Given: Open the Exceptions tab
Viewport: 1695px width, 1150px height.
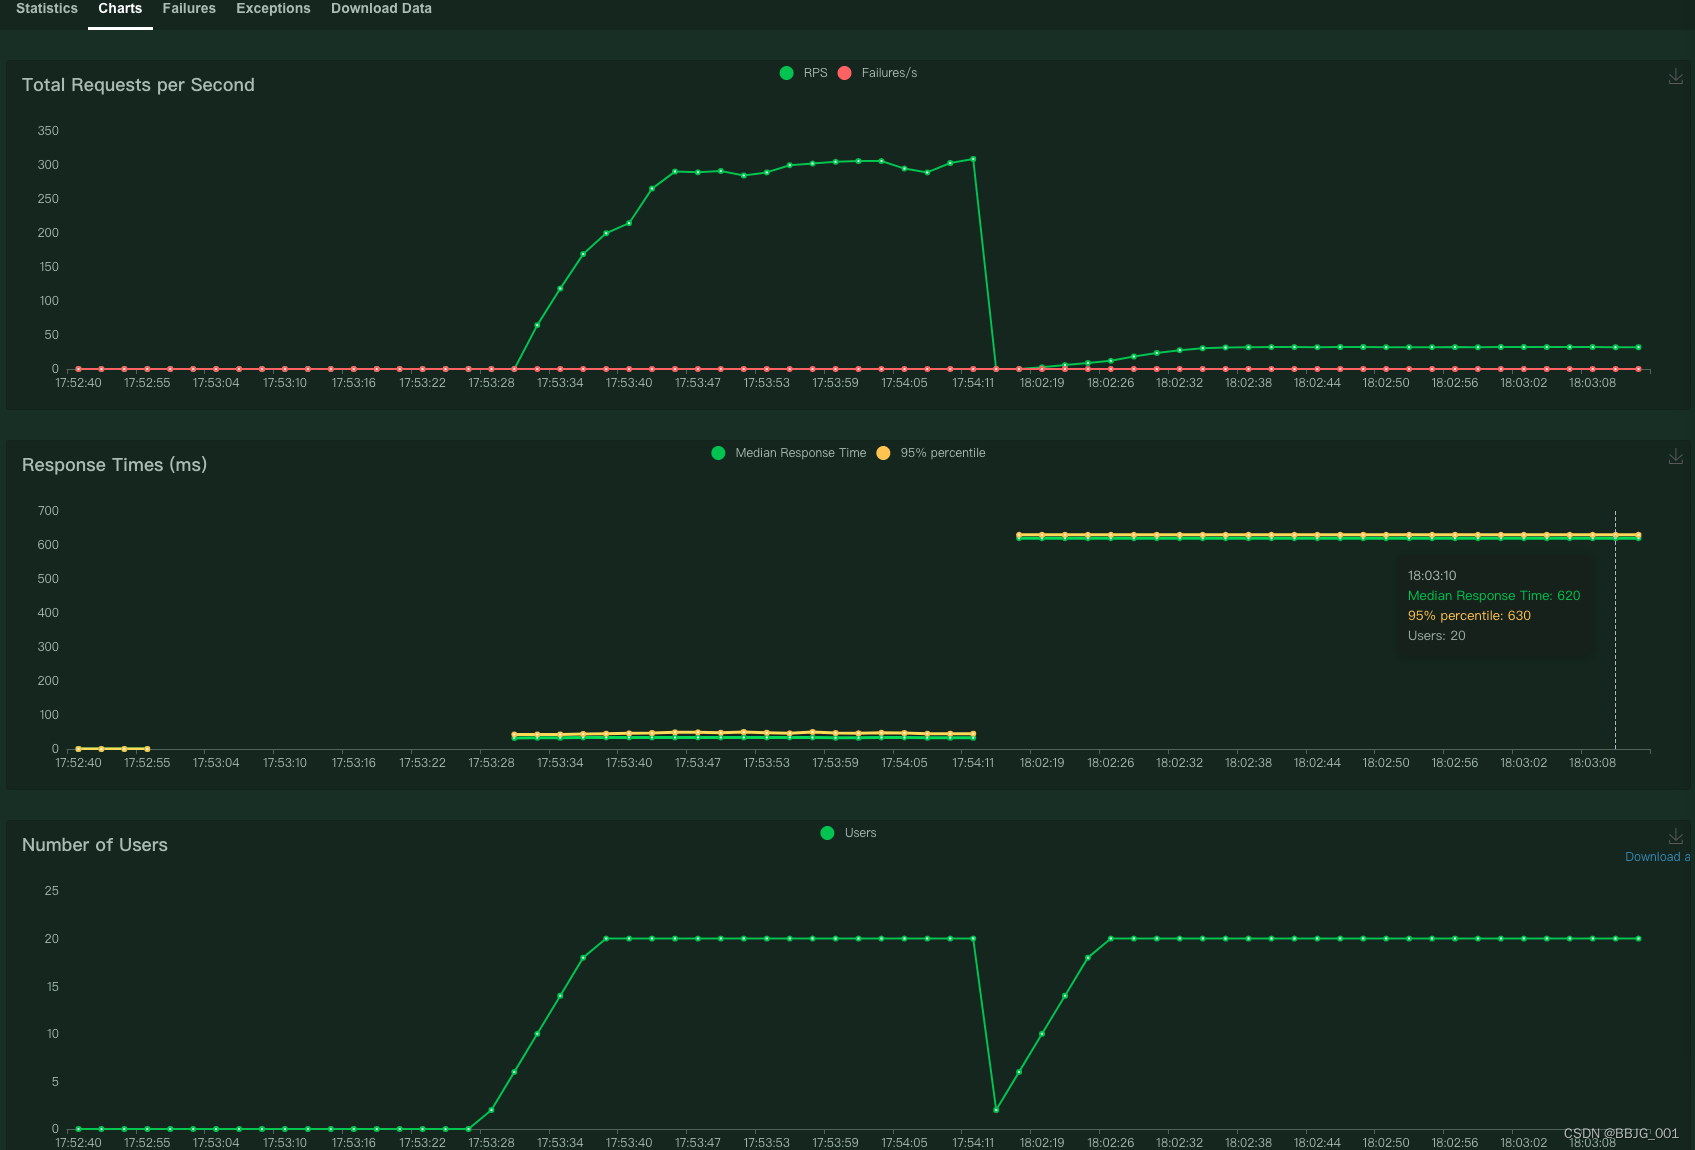Looking at the screenshot, I should point(273,9).
